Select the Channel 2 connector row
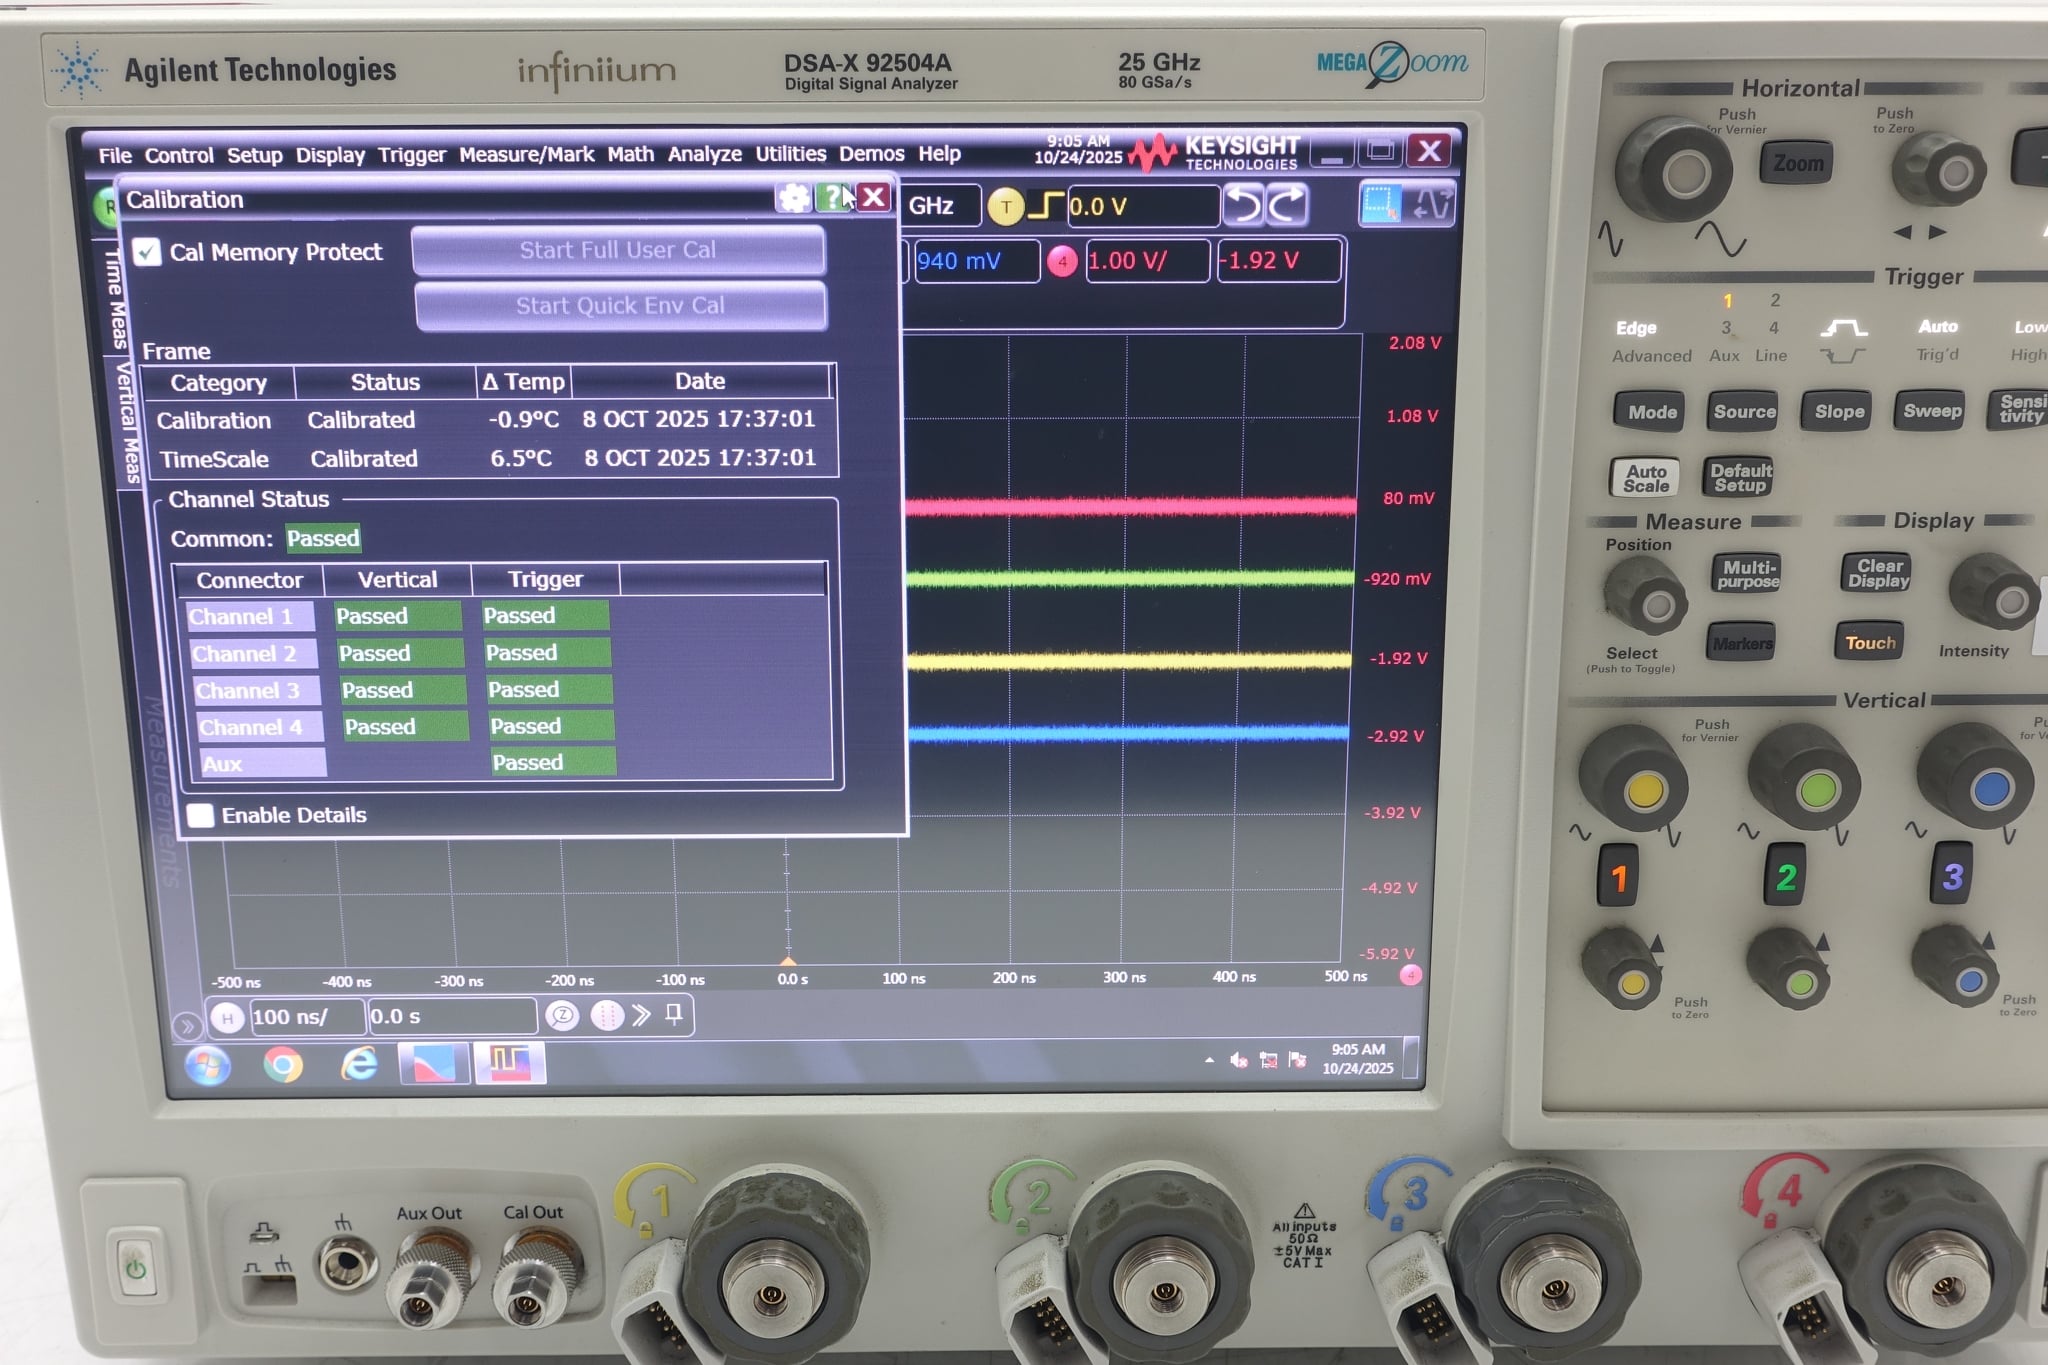 coord(253,653)
